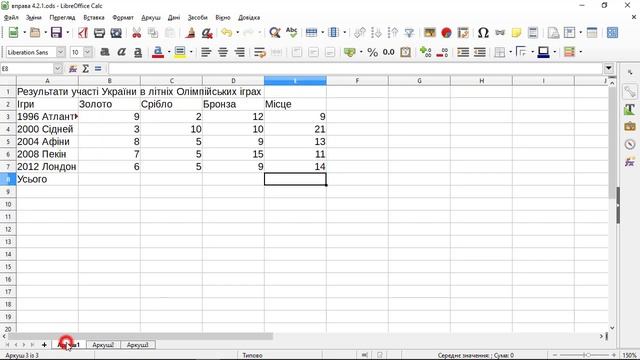Click the Open file folder icon
Viewport: 640px width, 360px height.
coord(35,33)
